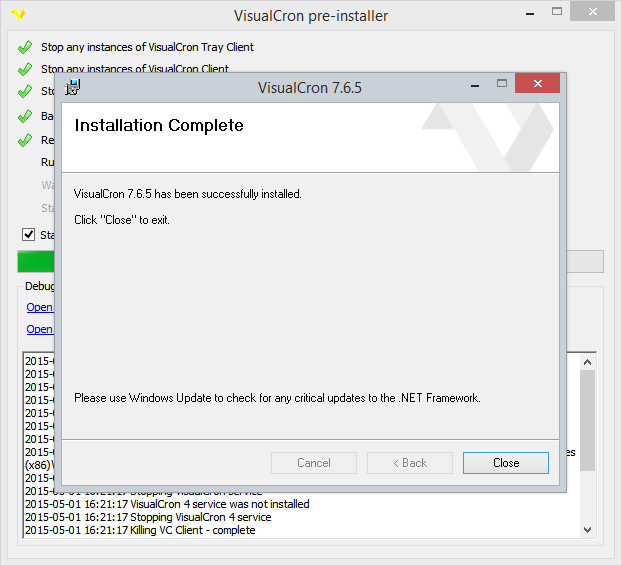The width and height of the screenshot is (622, 566).
Task: Open the first debug link
Action: coord(40,307)
